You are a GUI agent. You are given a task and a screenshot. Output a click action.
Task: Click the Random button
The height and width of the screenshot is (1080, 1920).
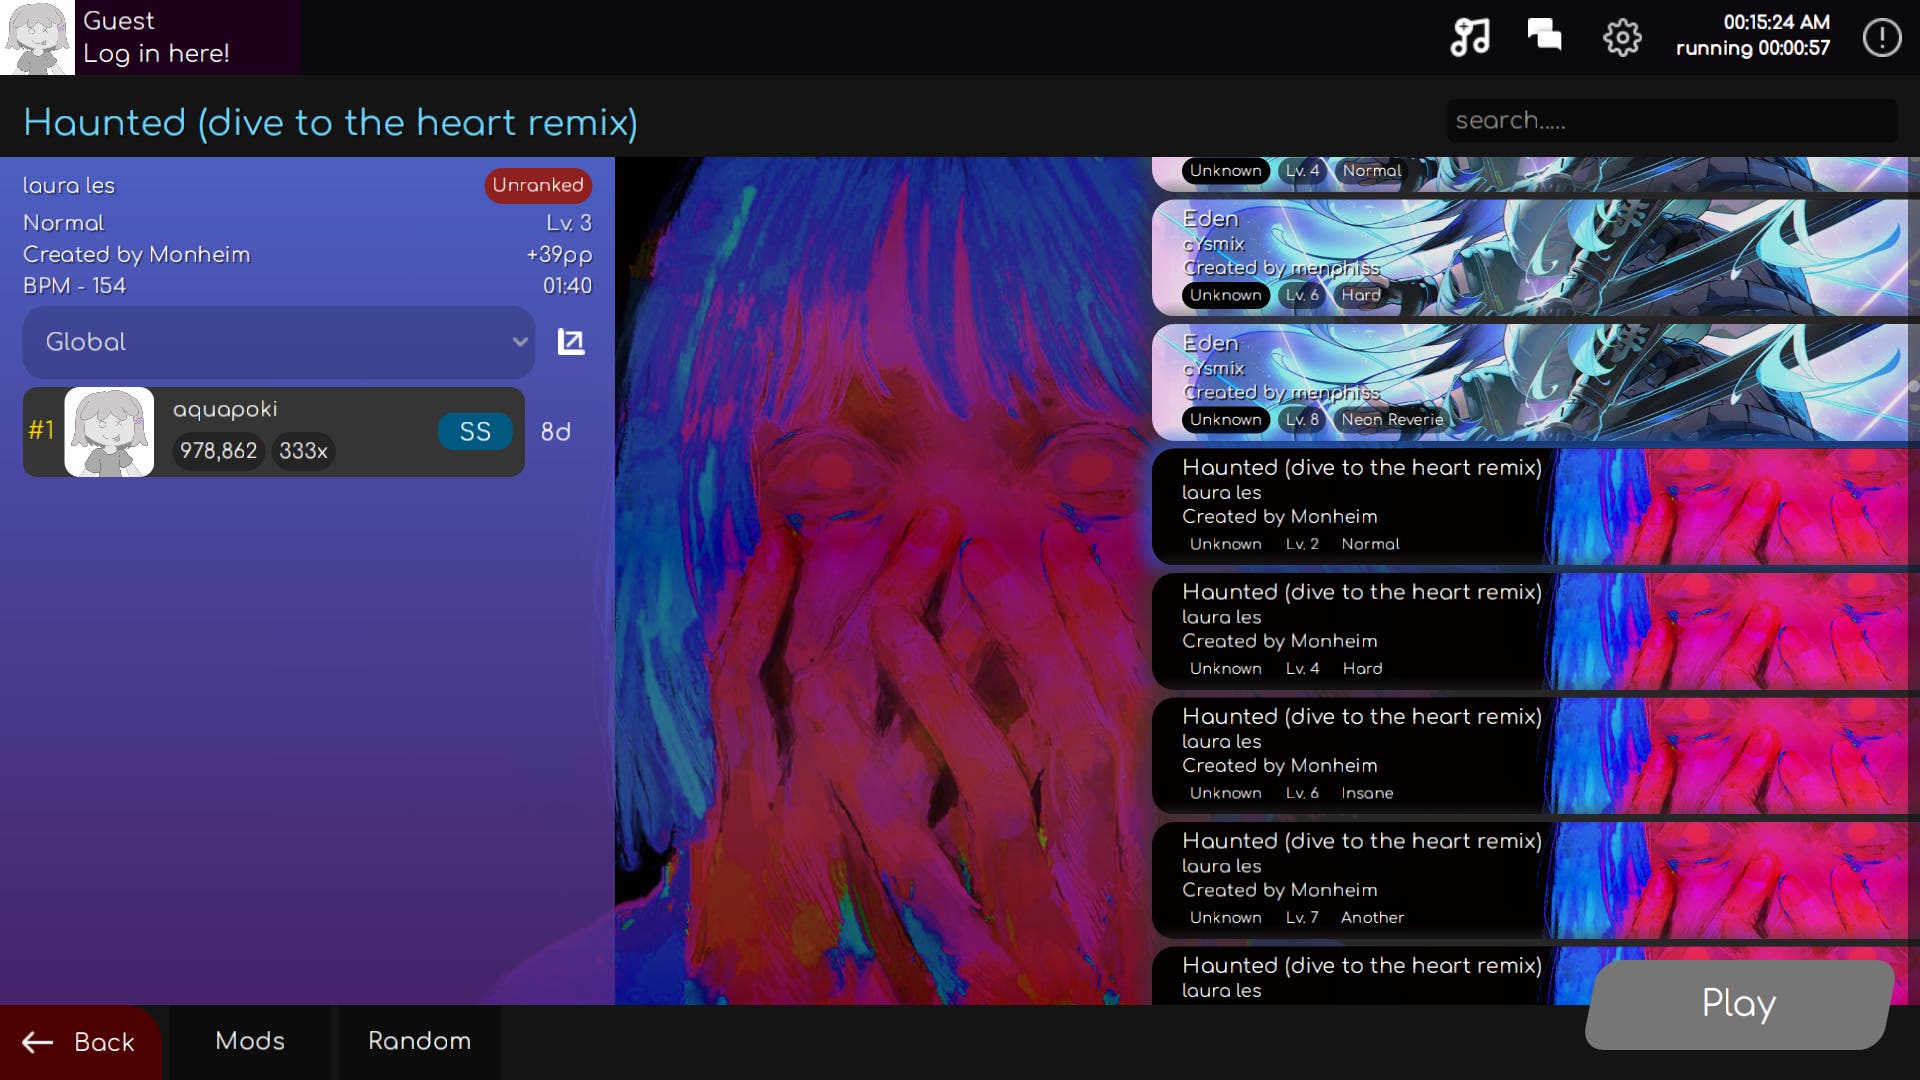[419, 1041]
